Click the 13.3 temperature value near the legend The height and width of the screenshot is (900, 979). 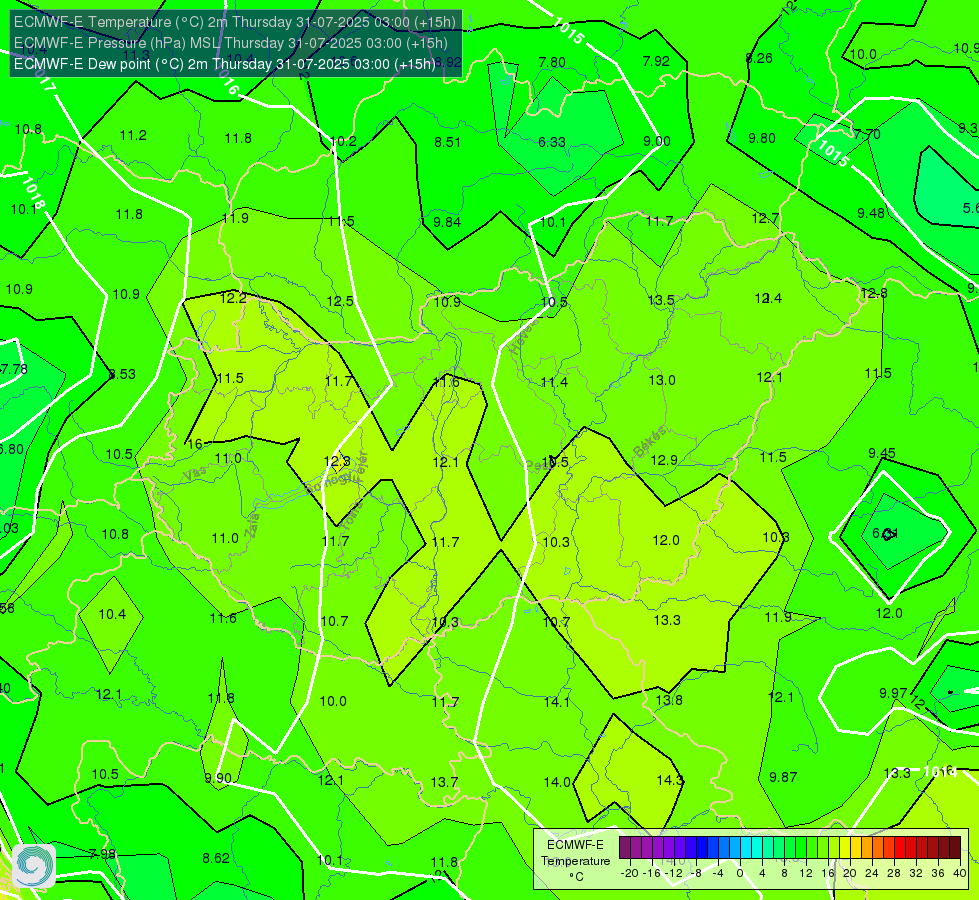(897, 773)
